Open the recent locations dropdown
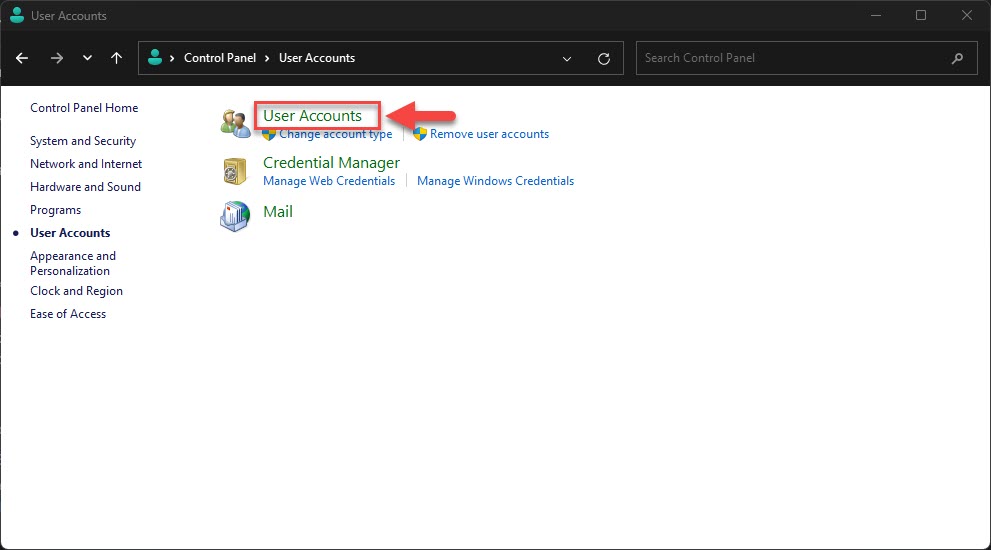This screenshot has width=991, height=550. [88, 58]
